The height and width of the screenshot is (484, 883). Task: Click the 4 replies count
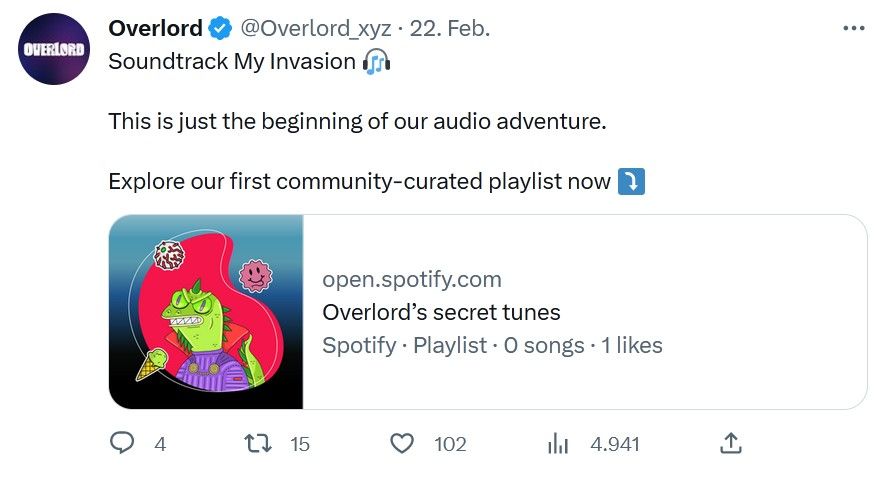pos(160,445)
